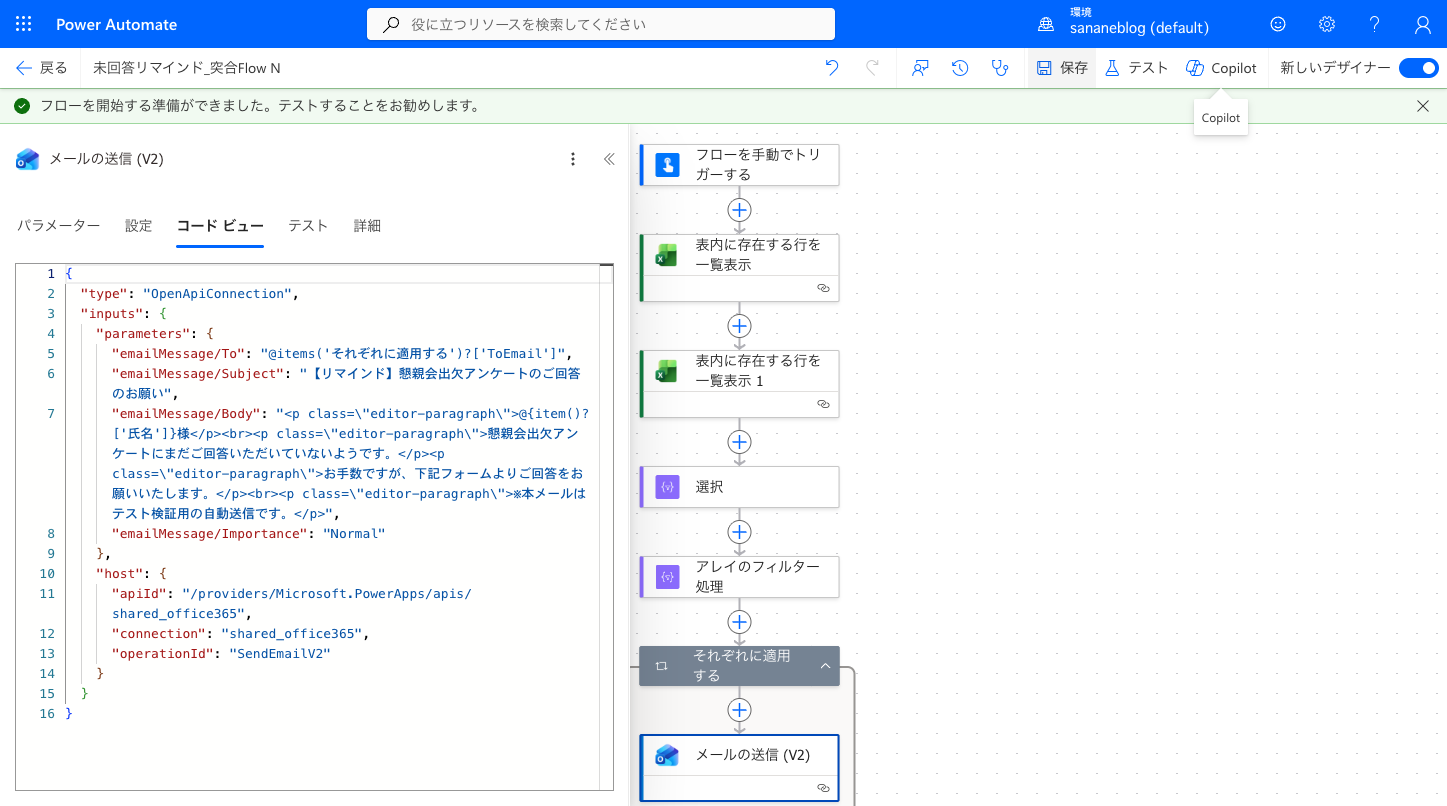Open the app launcher waffle icon

tap(24, 24)
